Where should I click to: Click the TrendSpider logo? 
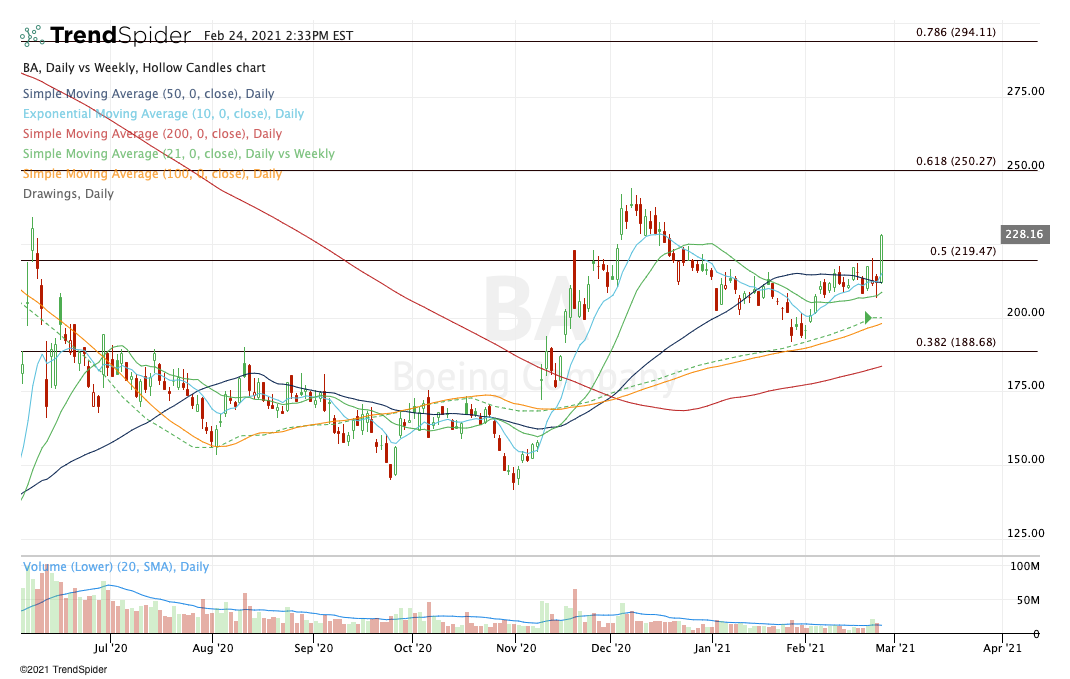[106, 35]
